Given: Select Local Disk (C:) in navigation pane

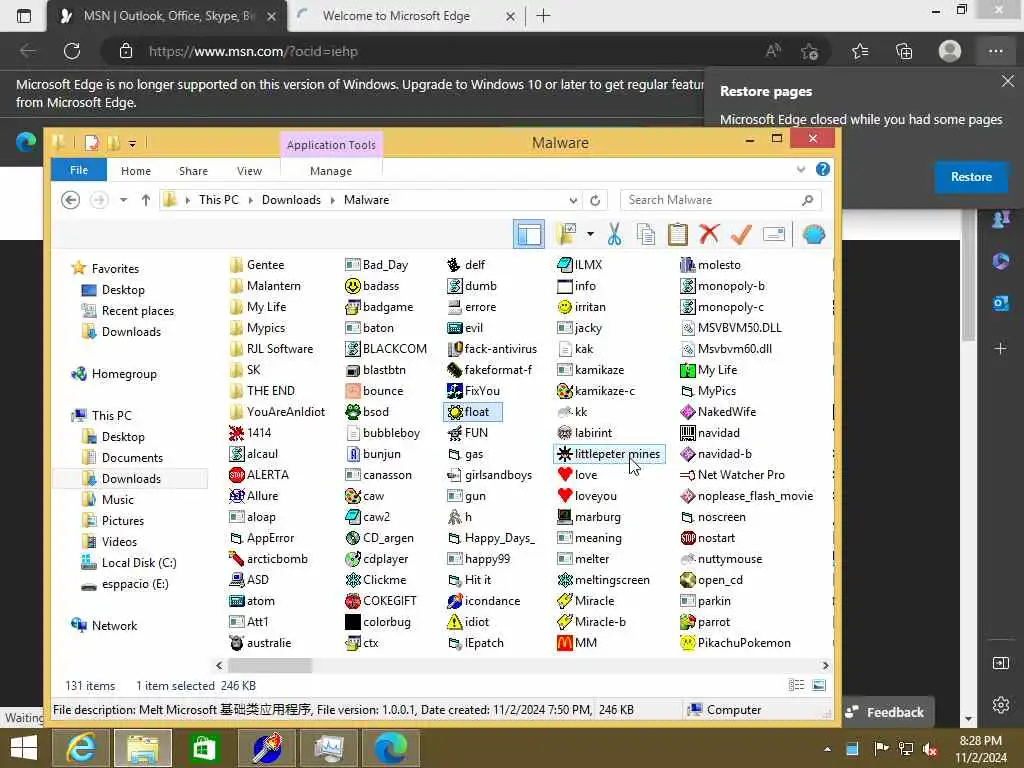Looking at the screenshot, I should click(128, 563).
